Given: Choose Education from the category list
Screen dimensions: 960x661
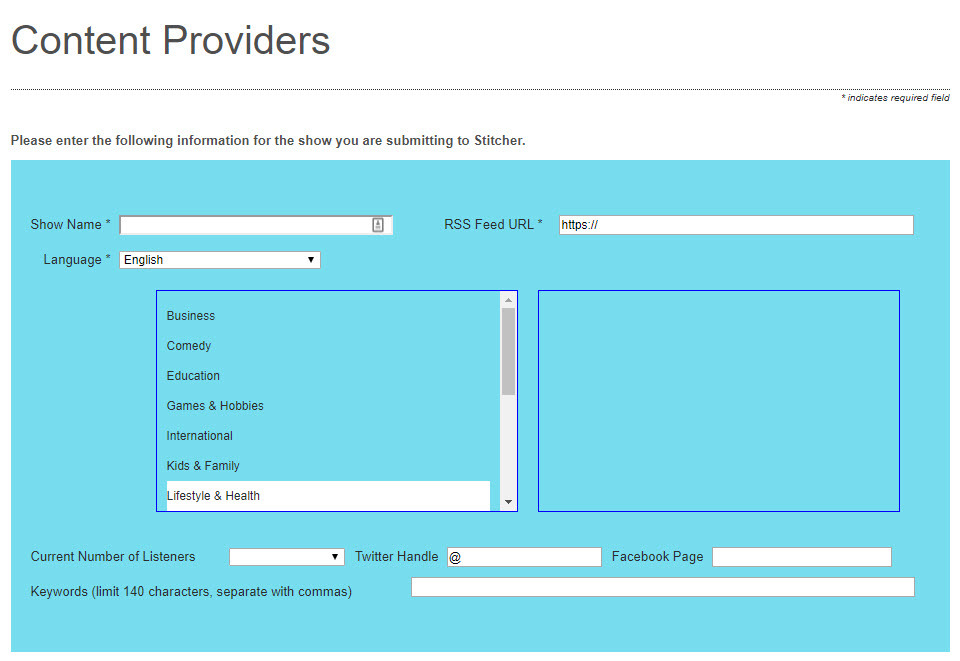Looking at the screenshot, I should pyautogui.click(x=328, y=376).
